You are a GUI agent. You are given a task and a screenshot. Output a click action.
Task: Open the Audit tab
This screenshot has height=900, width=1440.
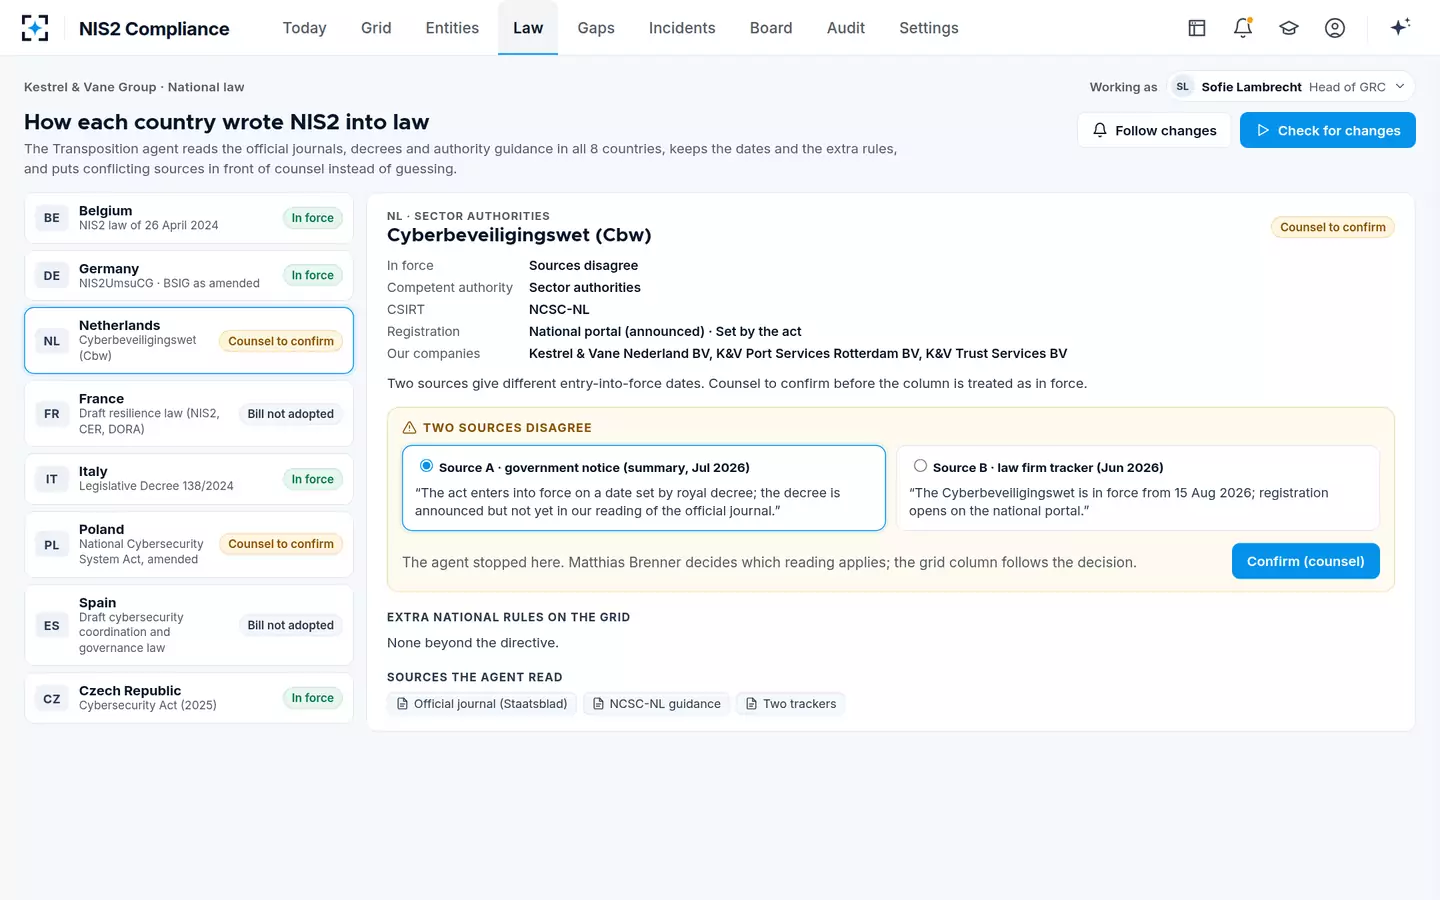[x=846, y=28]
